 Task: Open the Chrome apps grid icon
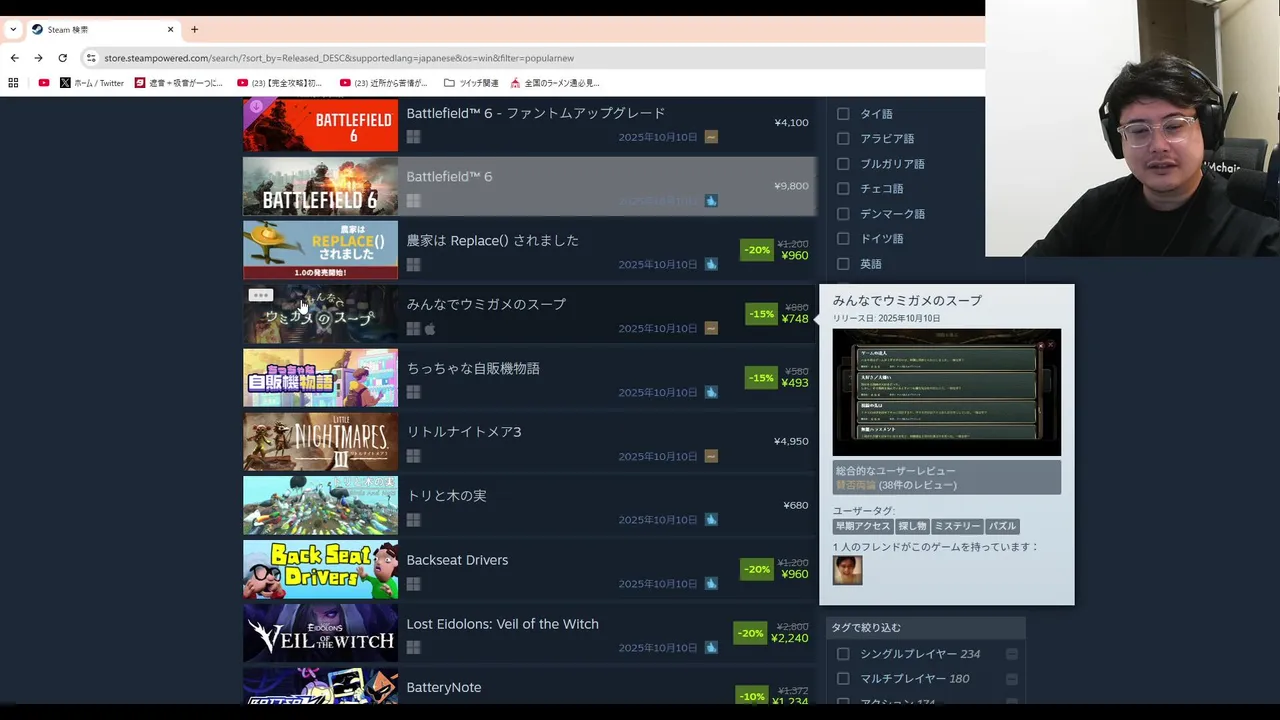click(14, 83)
